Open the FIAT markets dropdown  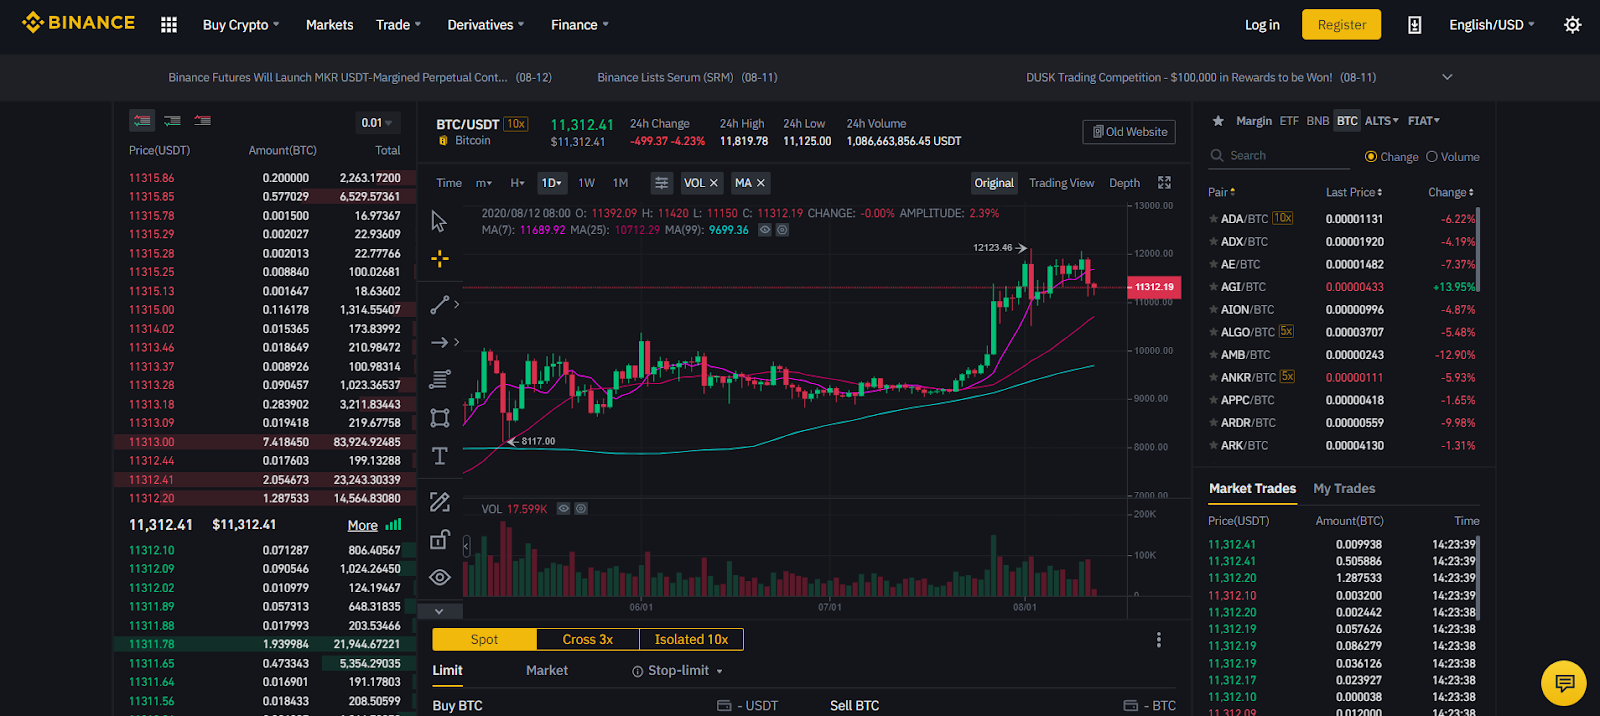point(1424,121)
